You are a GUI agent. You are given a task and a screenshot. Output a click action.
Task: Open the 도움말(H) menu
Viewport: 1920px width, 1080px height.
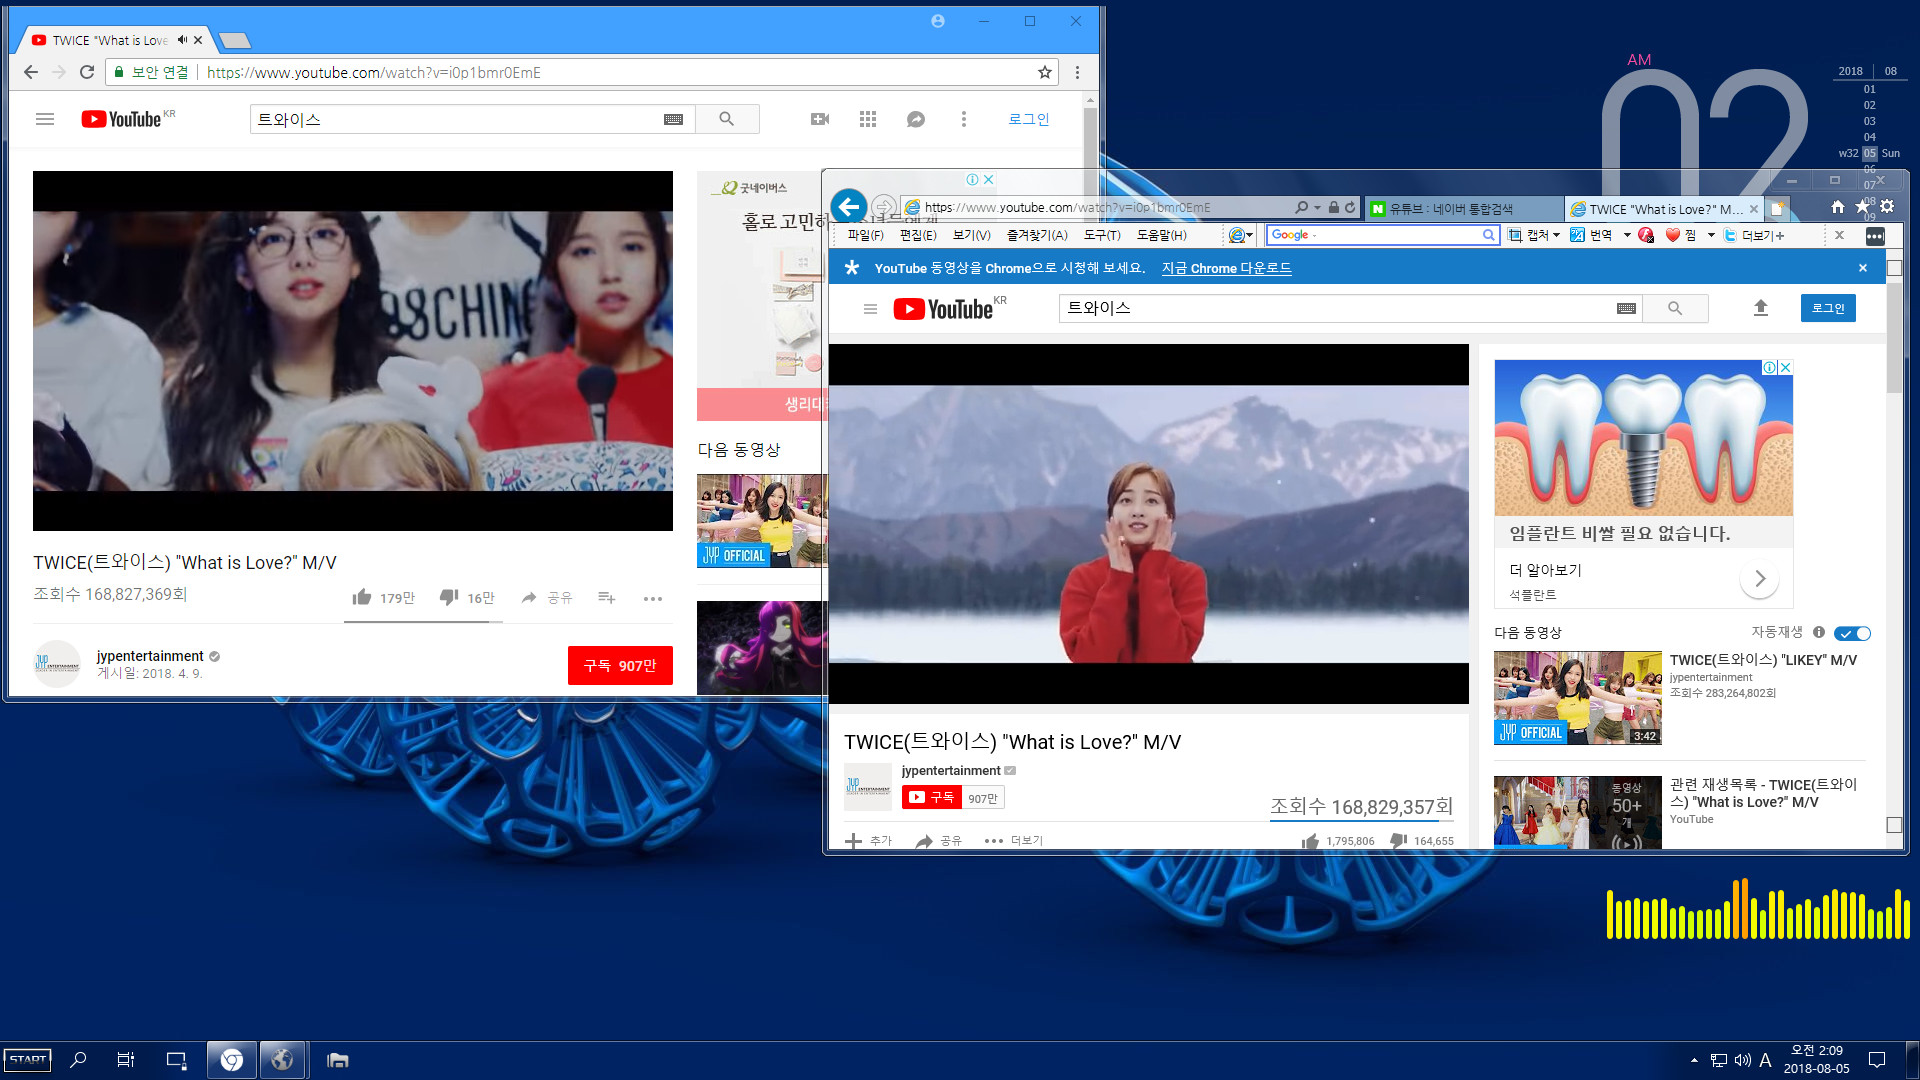[1162, 235]
